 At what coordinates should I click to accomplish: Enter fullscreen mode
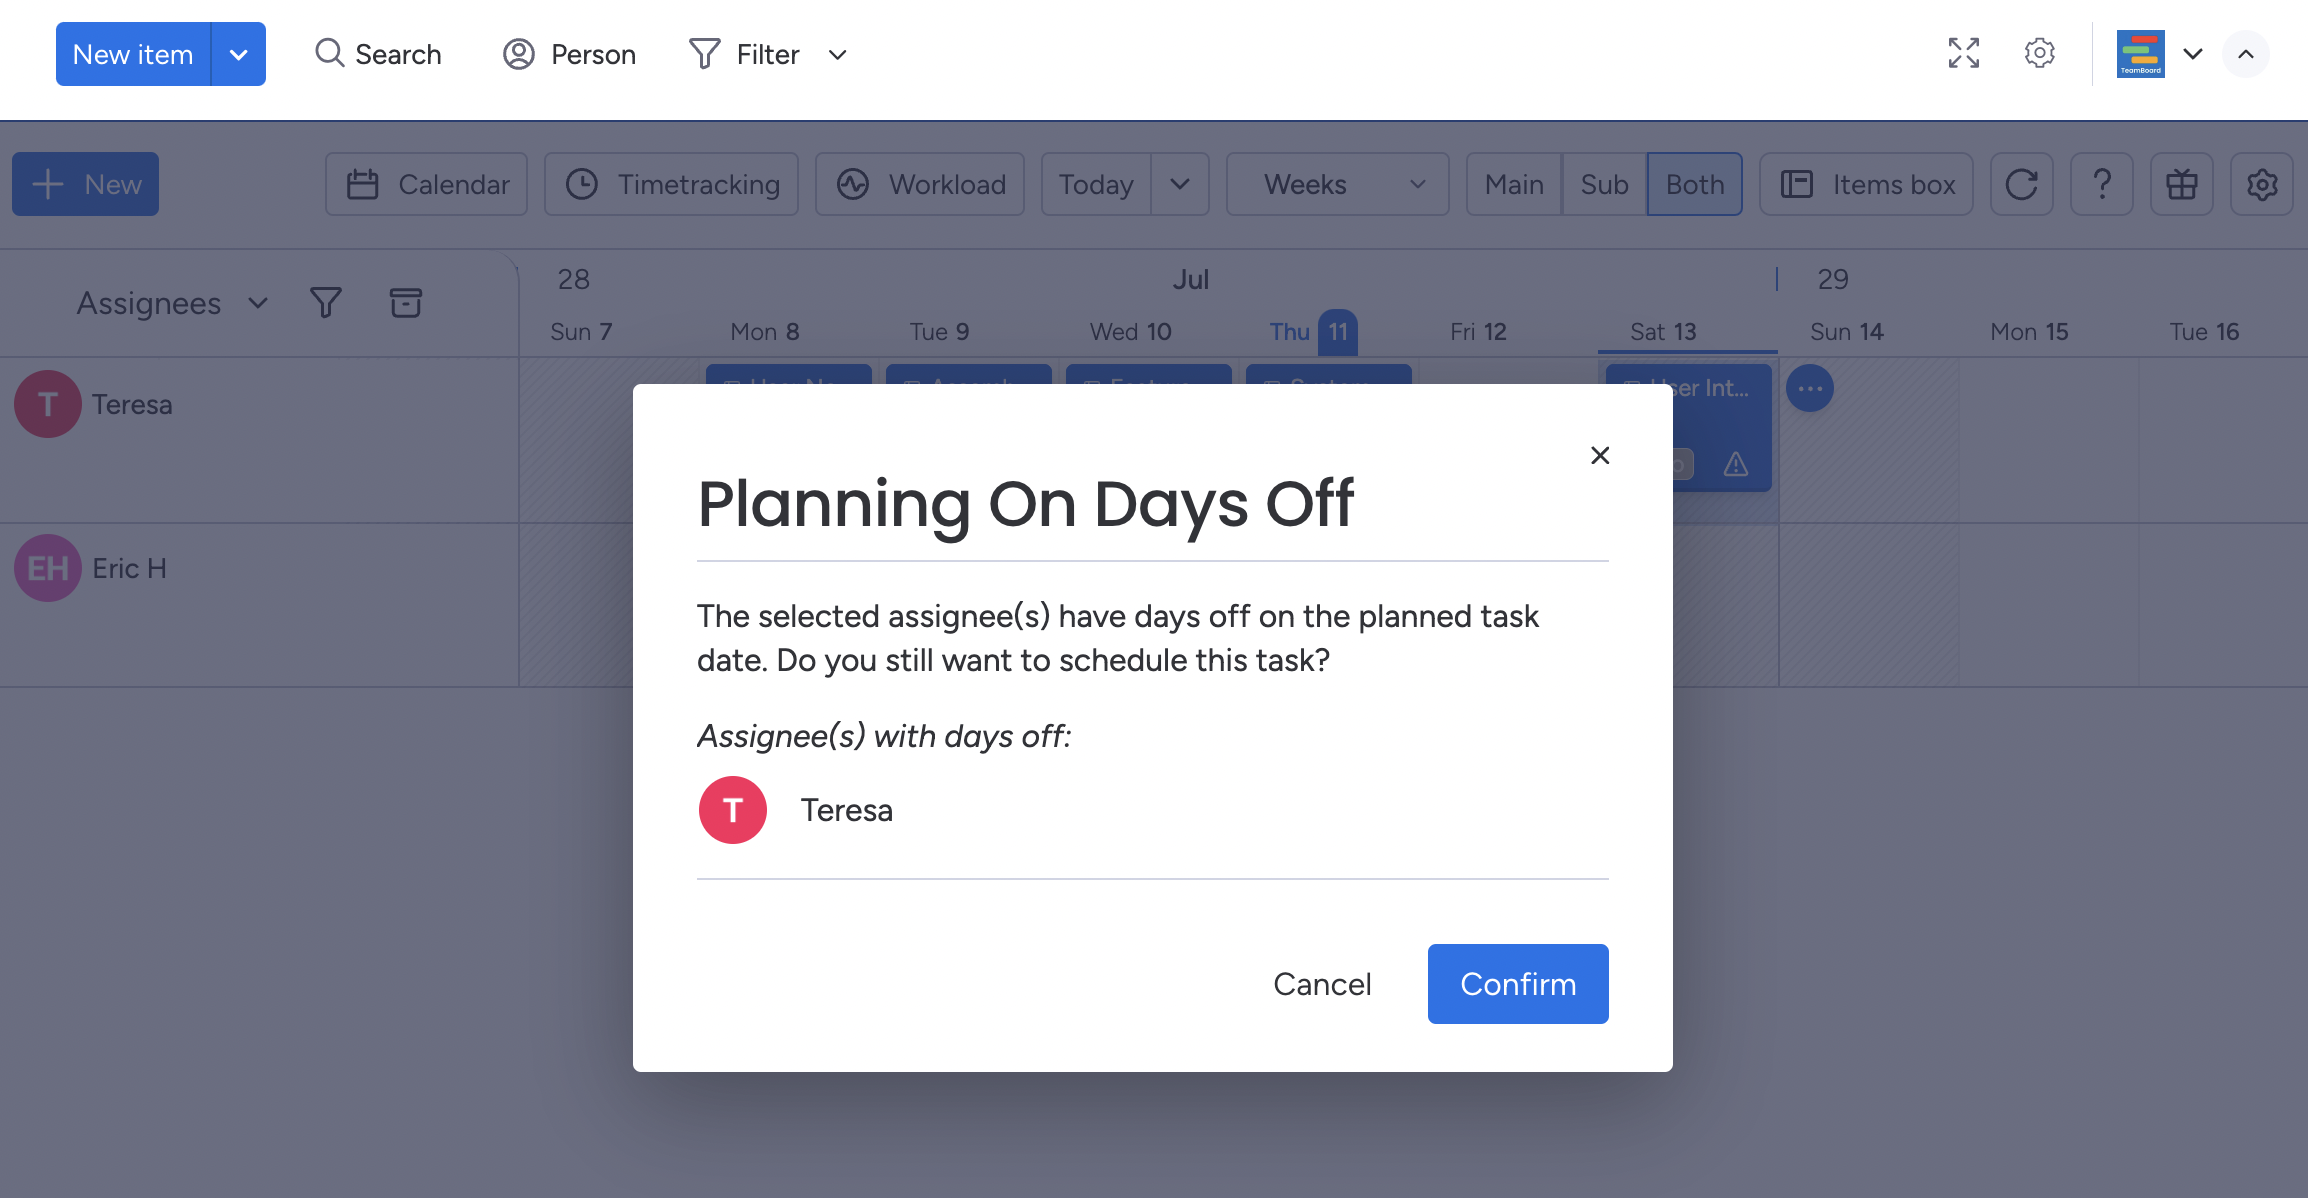pos(1963,54)
